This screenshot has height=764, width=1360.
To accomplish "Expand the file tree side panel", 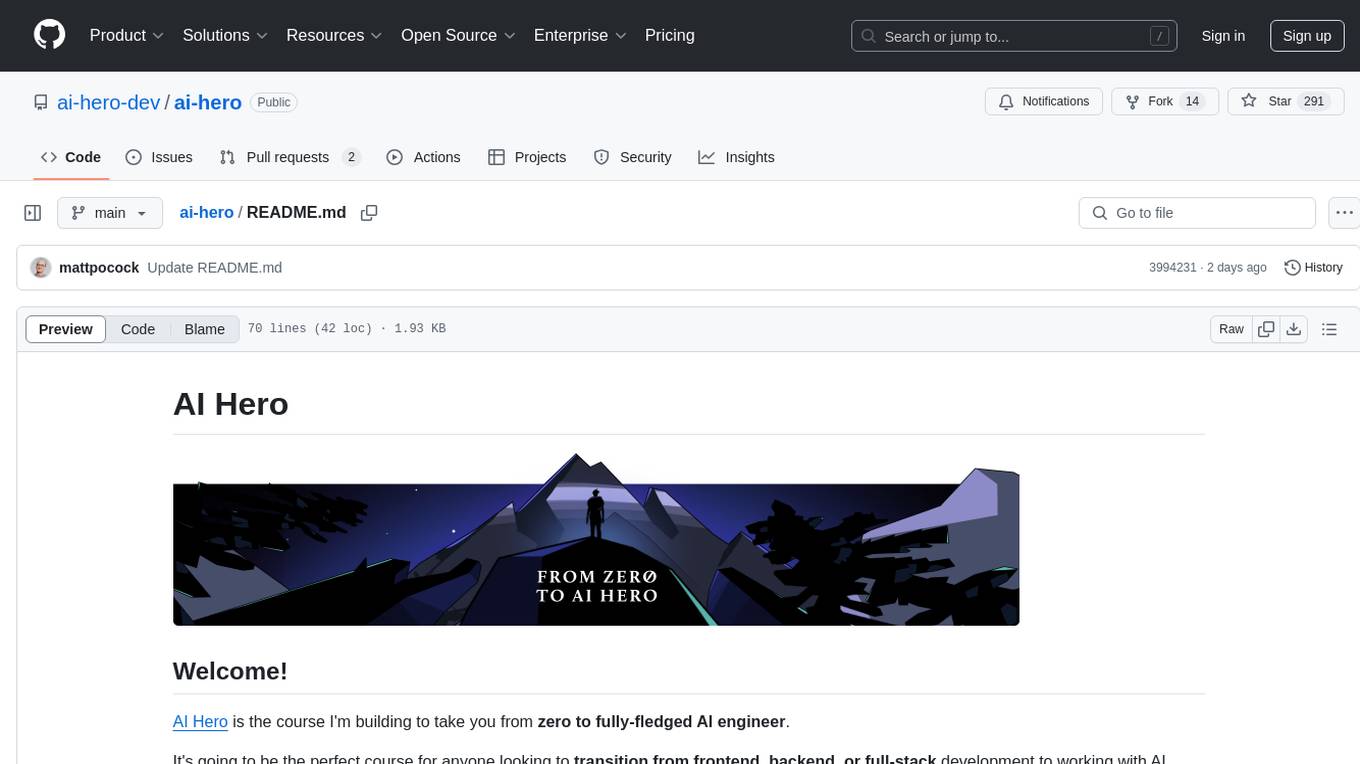I will click(33, 213).
